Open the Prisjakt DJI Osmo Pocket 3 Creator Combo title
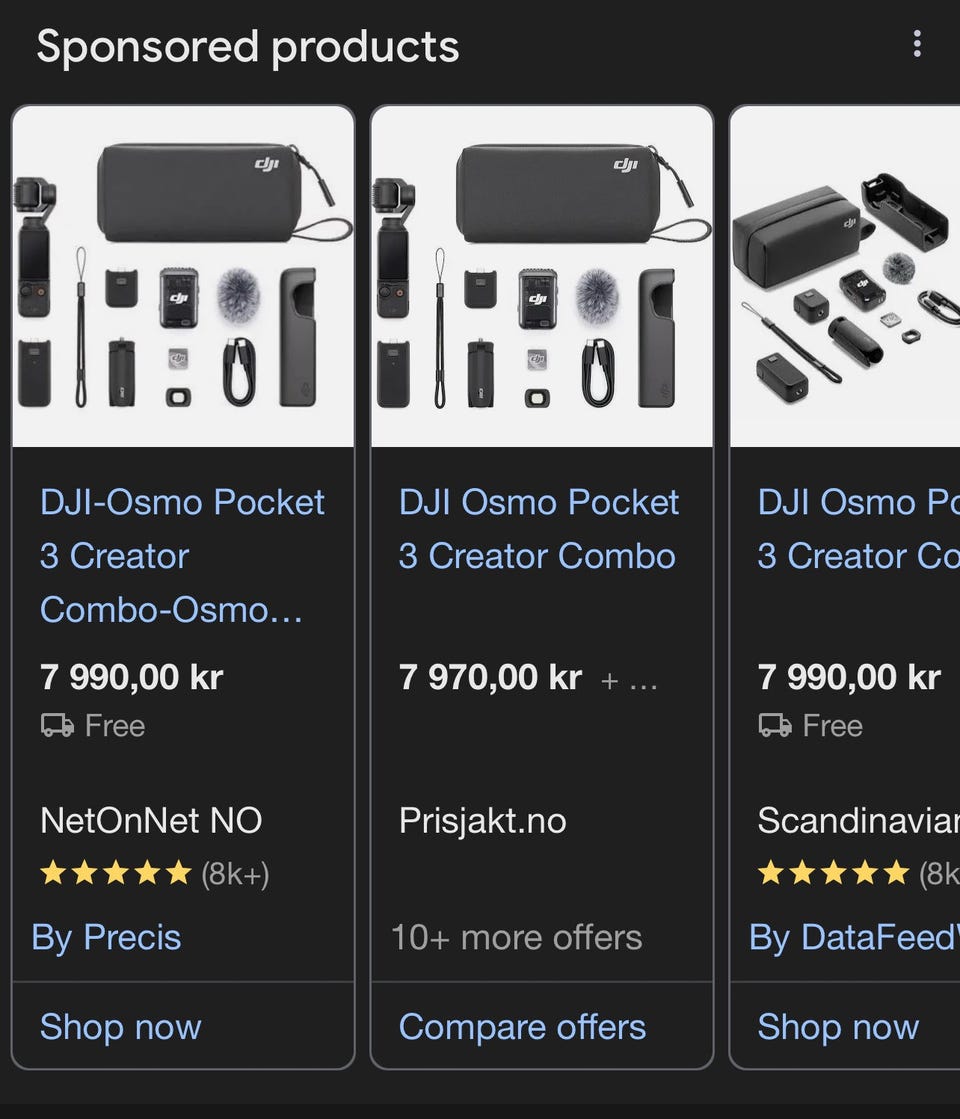The image size is (960, 1119). pyautogui.click(x=538, y=529)
